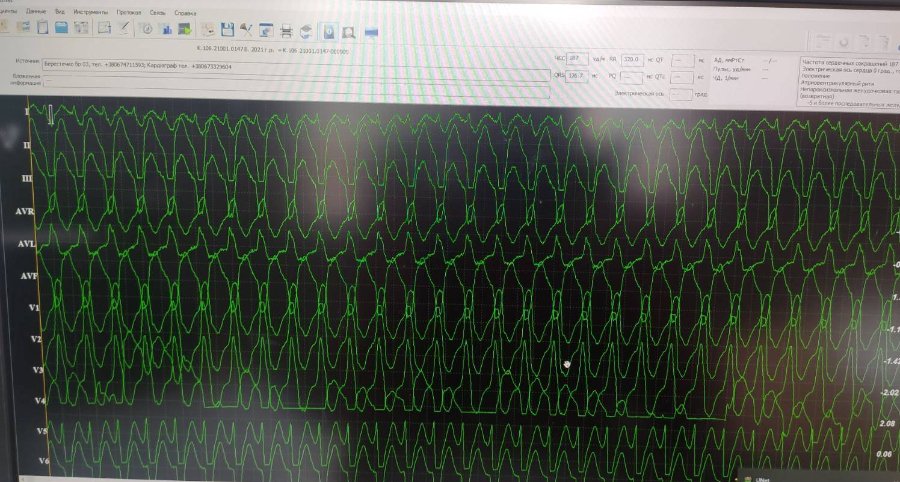
Task: Click the QRS value field
Action: (576, 75)
